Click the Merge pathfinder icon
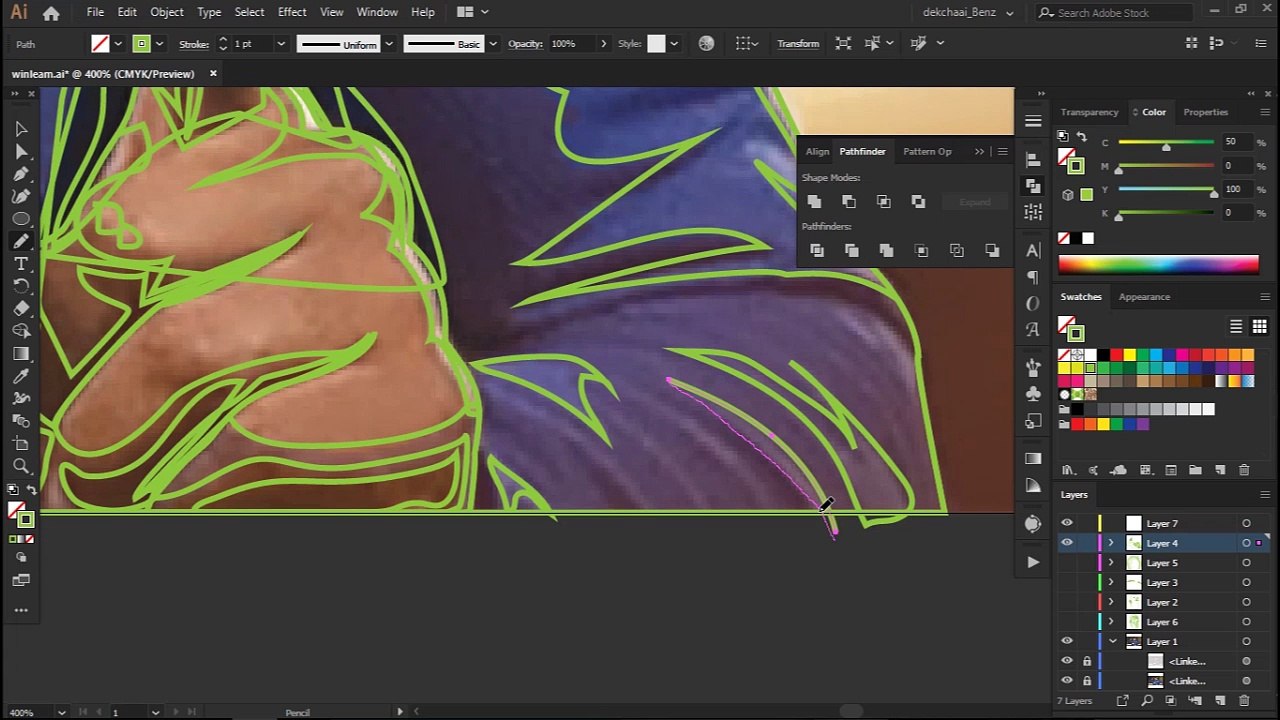 886,250
